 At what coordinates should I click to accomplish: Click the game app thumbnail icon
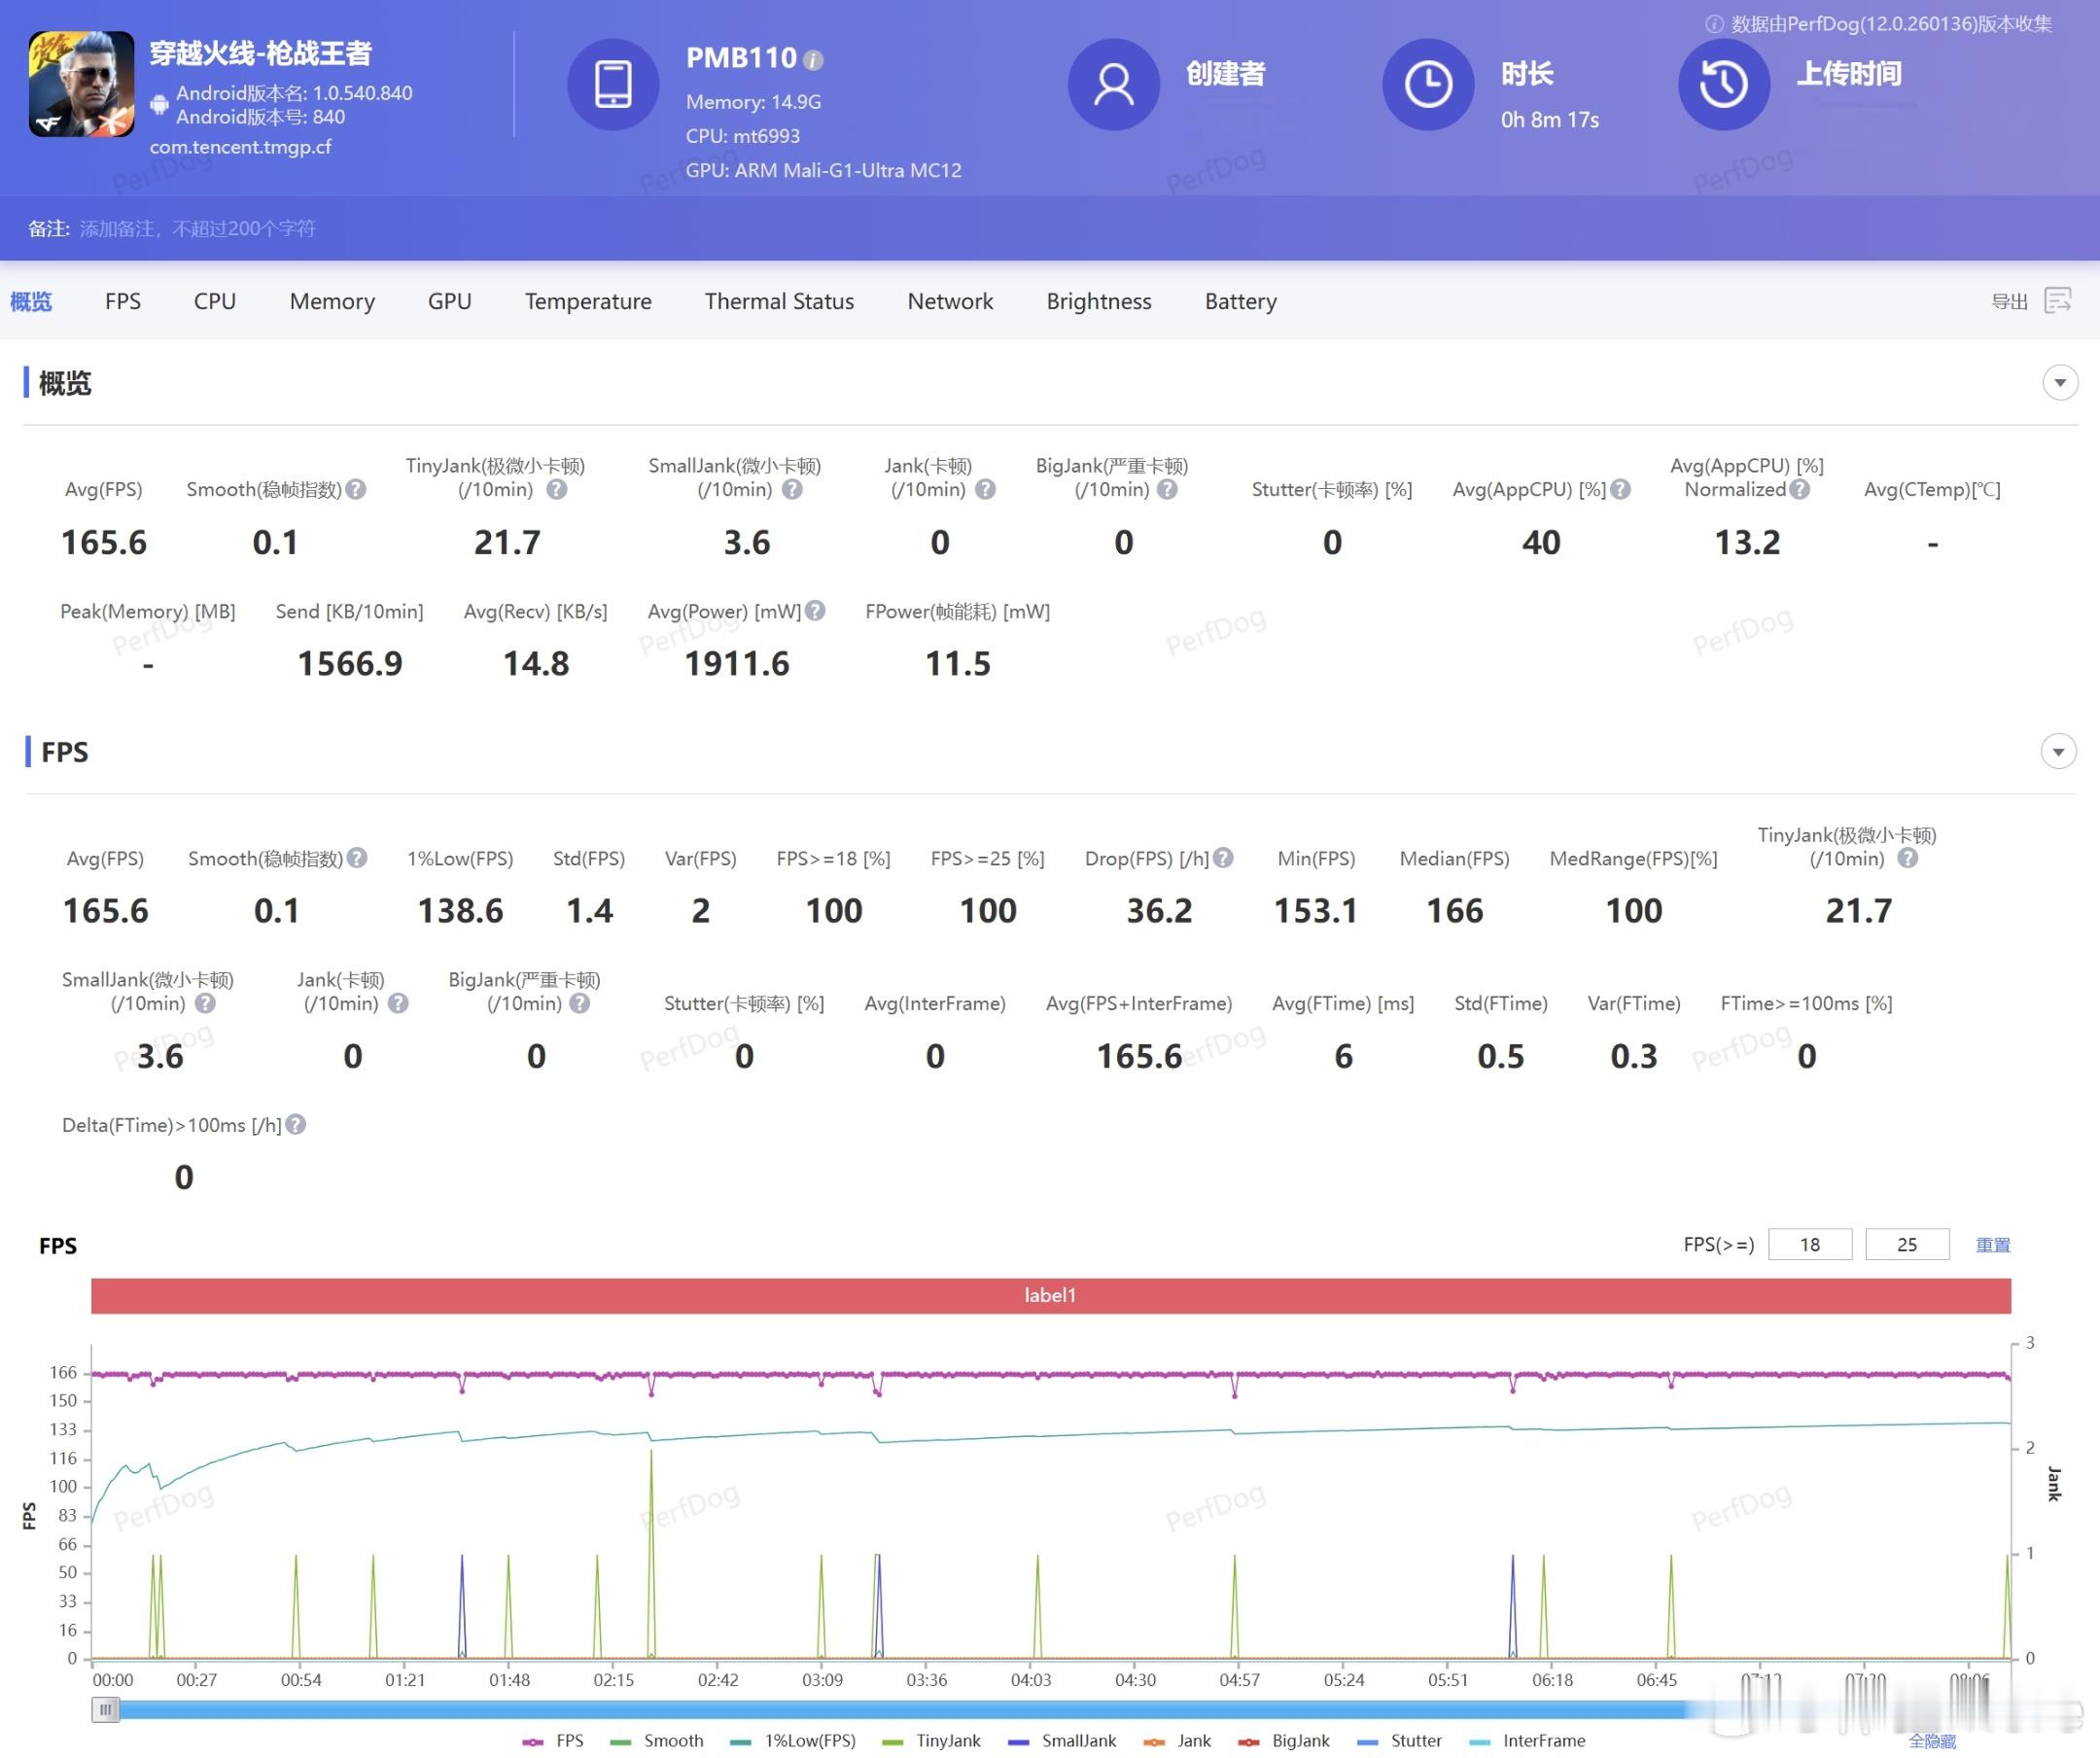click(x=81, y=84)
